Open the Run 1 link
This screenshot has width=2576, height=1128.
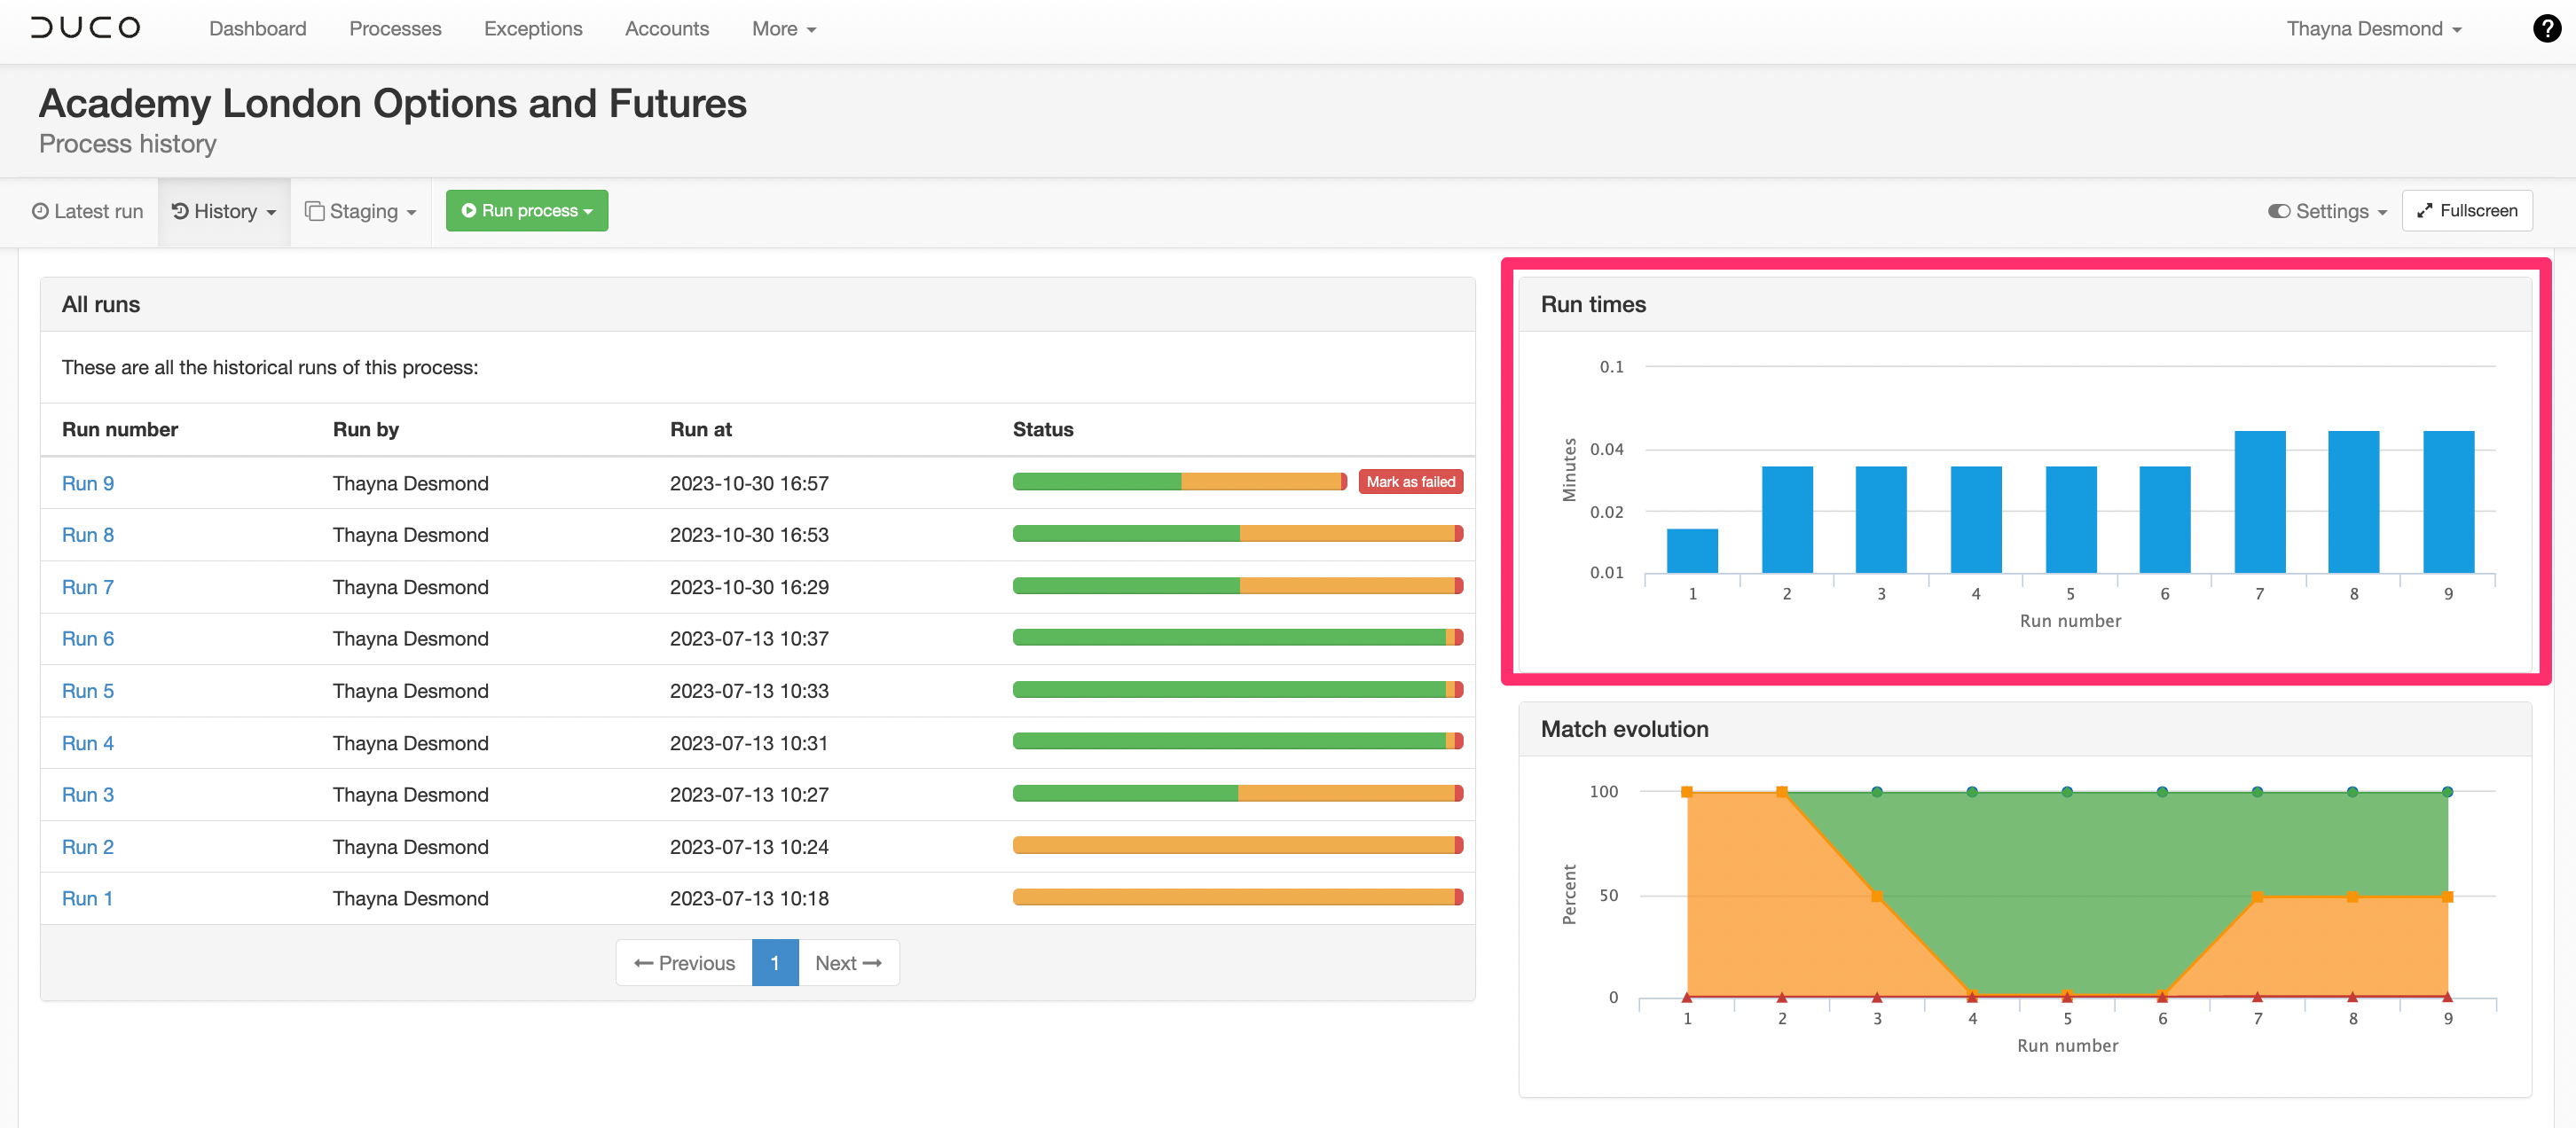[87, 898]
